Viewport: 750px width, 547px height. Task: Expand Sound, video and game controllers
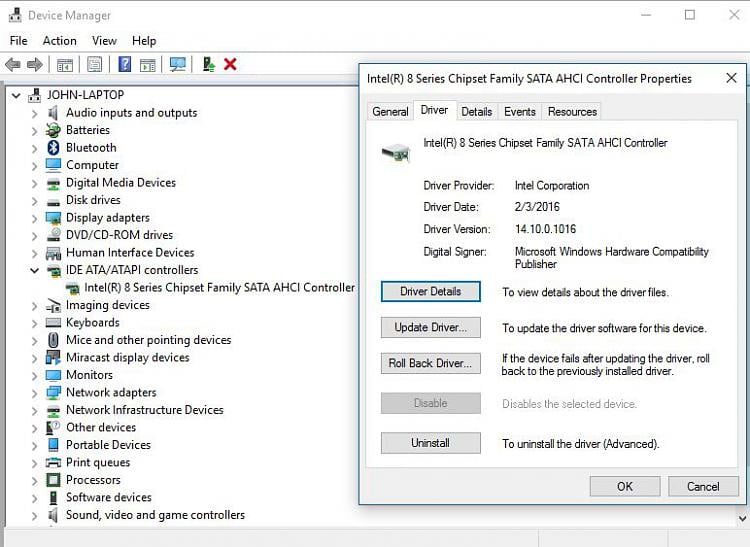click(34, 515)
